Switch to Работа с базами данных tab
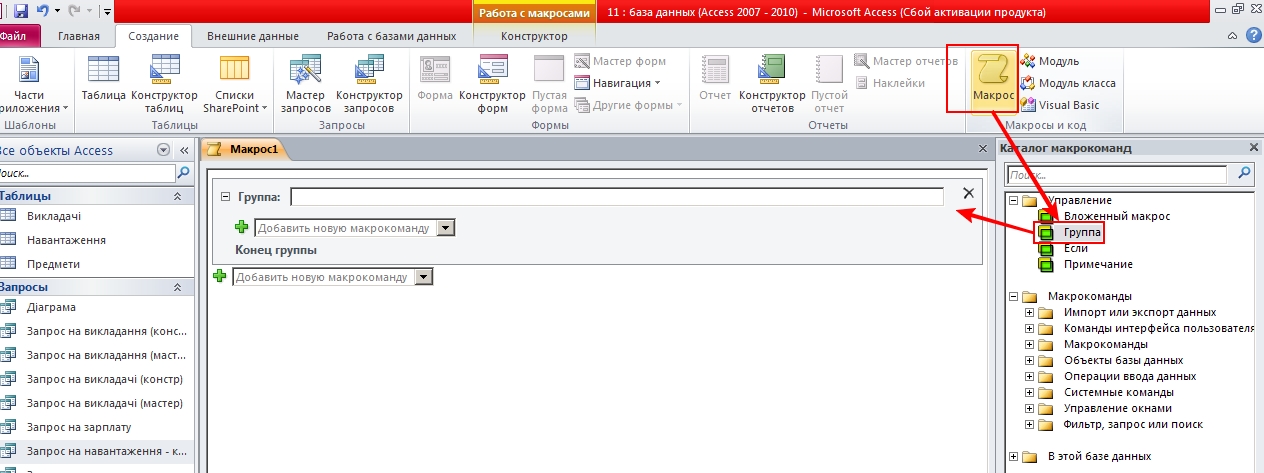 [392, 36]
